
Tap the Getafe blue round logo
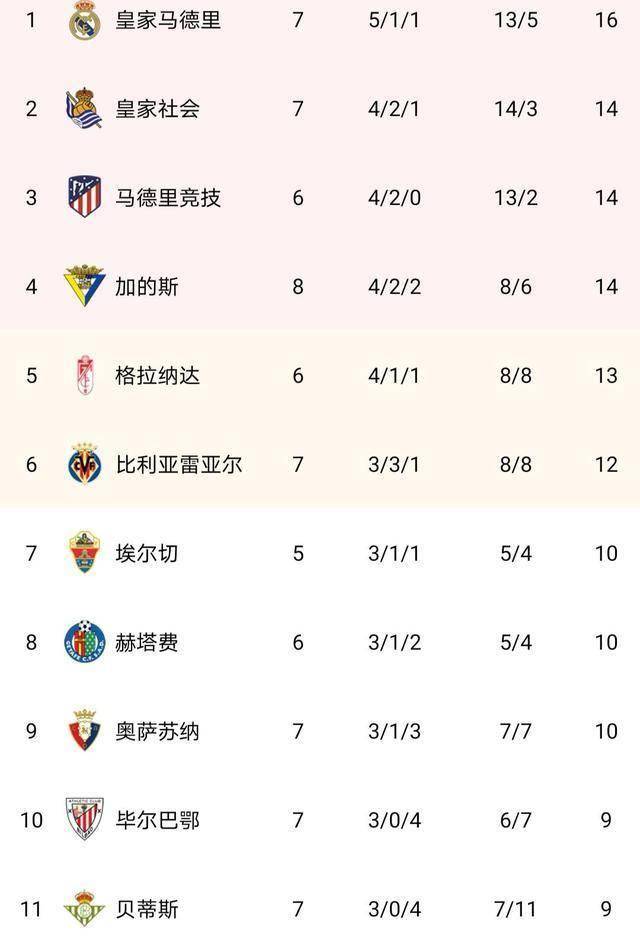coord(84,641)
